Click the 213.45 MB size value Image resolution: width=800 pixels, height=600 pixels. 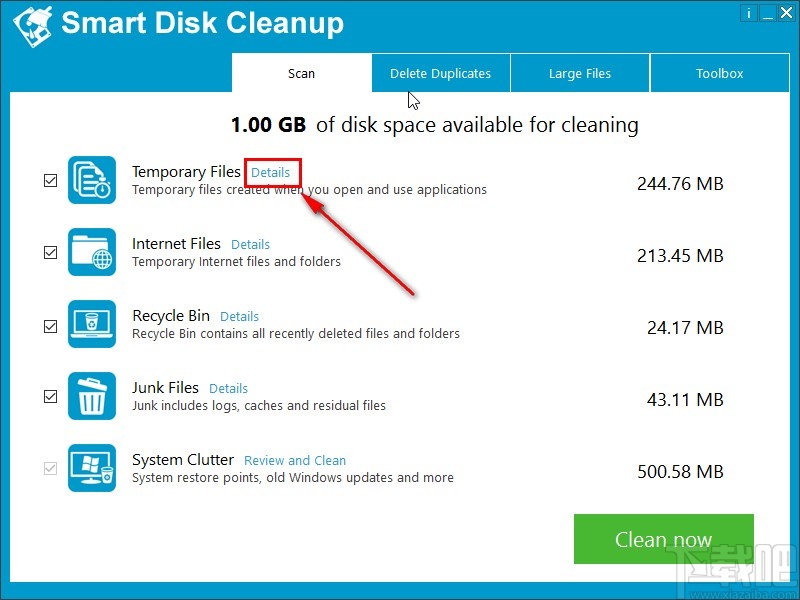coord(680,256)
